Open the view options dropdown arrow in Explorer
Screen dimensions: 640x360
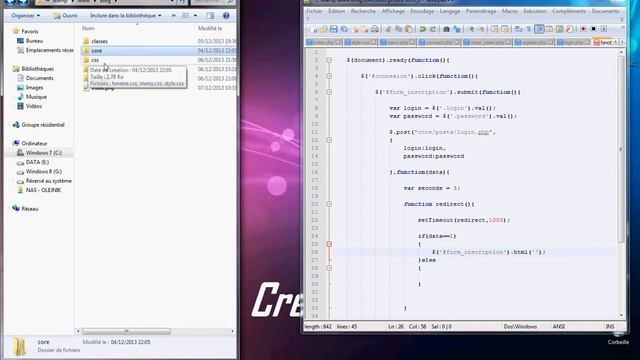pos(195,16)
